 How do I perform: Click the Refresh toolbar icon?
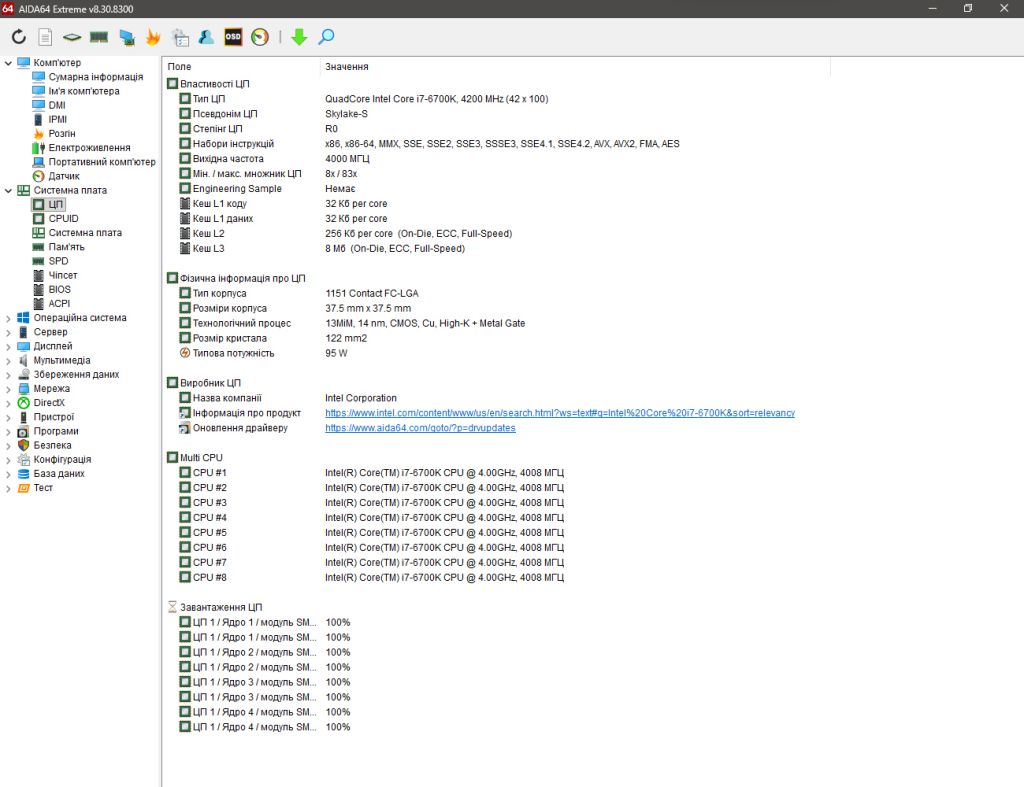click(19, 37)
